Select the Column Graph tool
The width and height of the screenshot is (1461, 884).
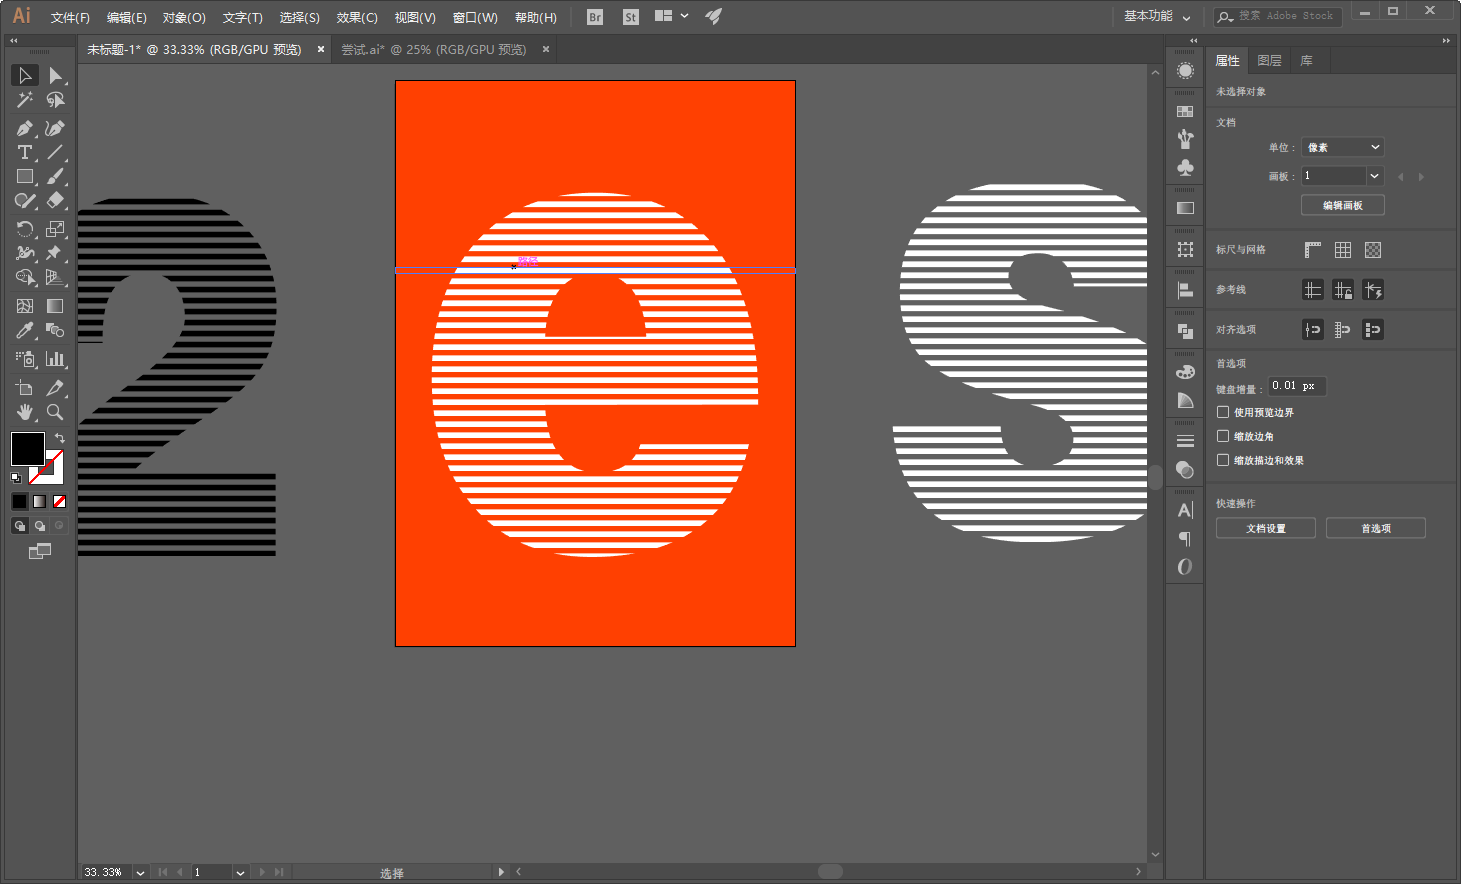(x=55, y=359)
